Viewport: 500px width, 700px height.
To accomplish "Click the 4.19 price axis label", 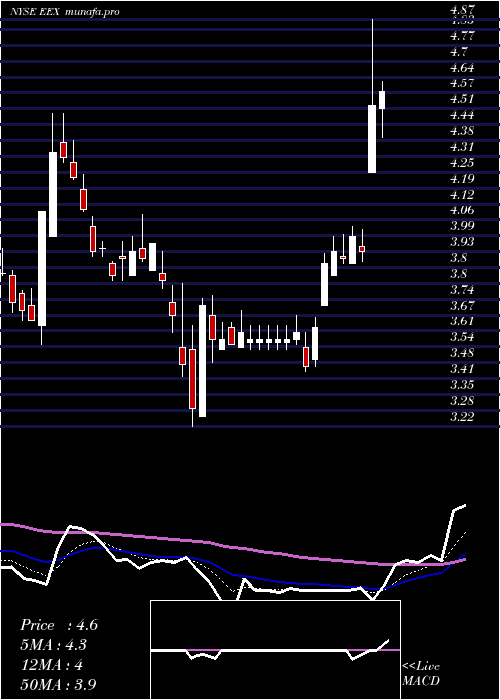I will point(463,179).
